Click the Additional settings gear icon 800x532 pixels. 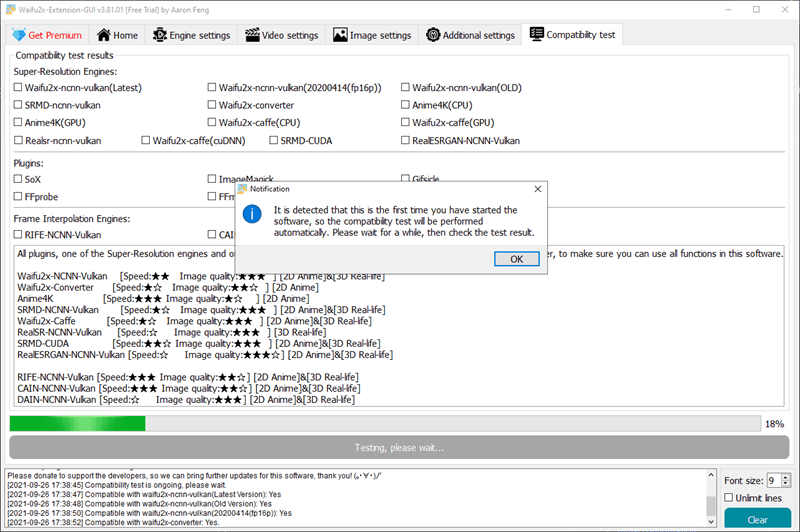point(433,35)
